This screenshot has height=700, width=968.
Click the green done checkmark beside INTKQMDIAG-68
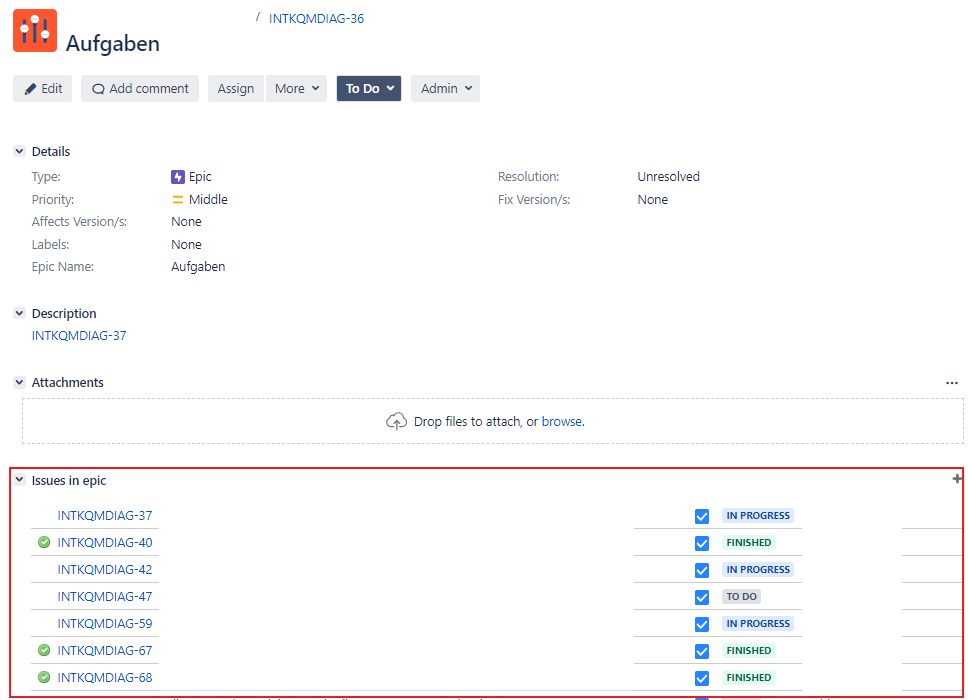click(x=44, y=678)
